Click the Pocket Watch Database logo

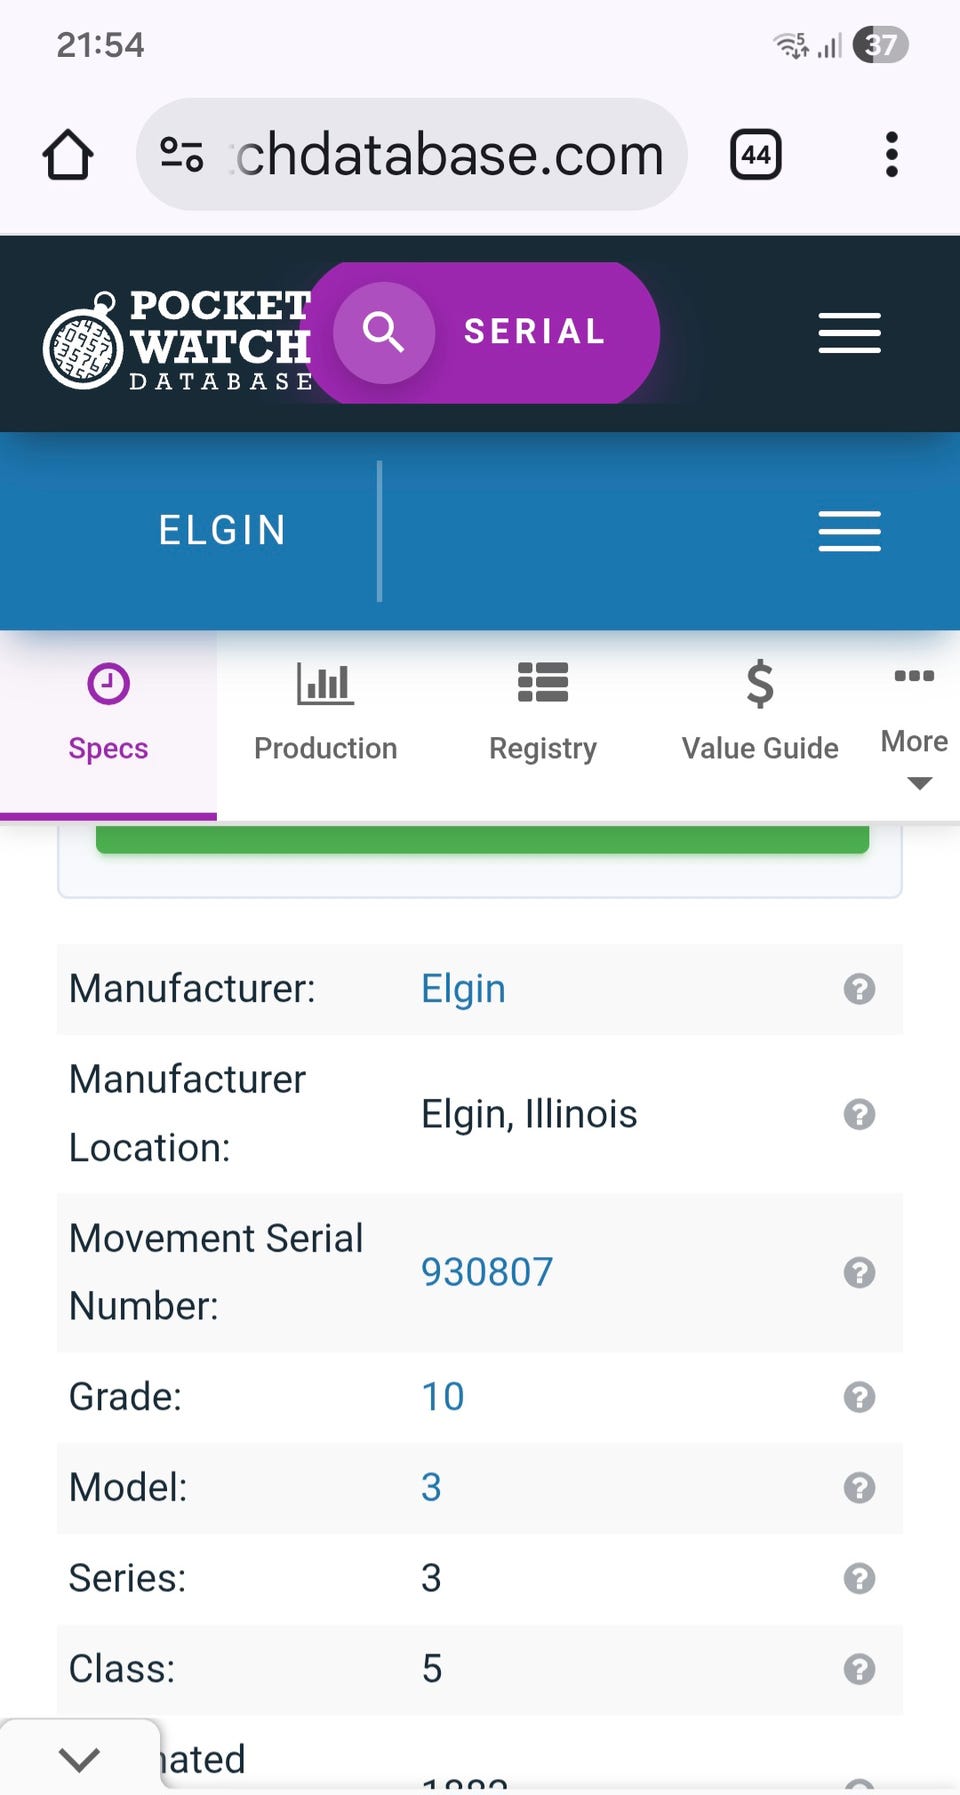pyautogui.click(x=178, y=340)
